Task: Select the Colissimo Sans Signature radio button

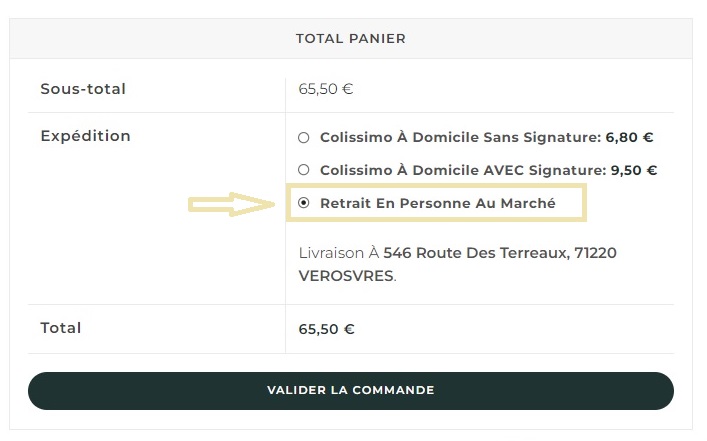Action: tap(304, 138)
